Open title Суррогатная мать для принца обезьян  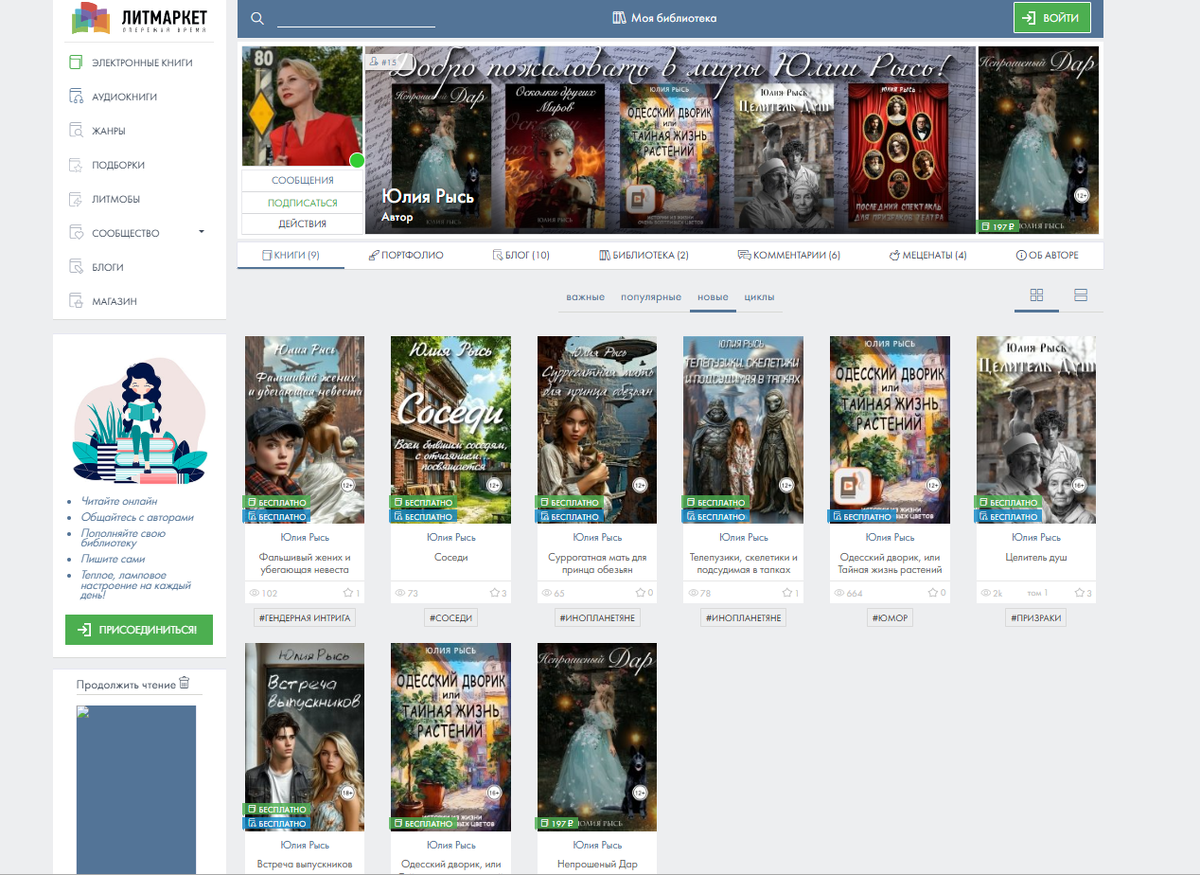click(597, 563)
